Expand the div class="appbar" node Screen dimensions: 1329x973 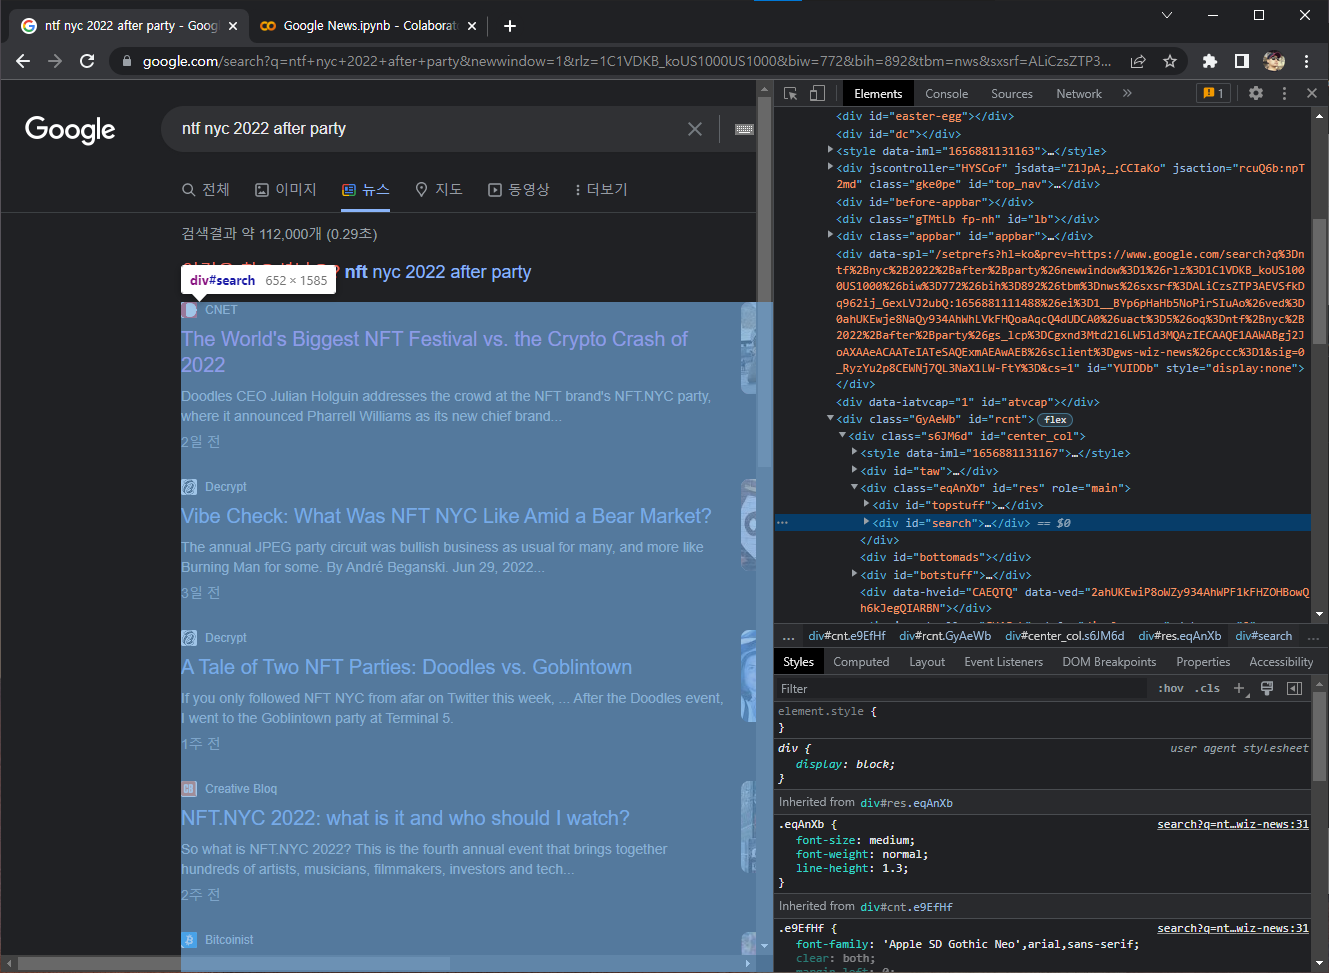pyautogui.click(x=831, y=236)
